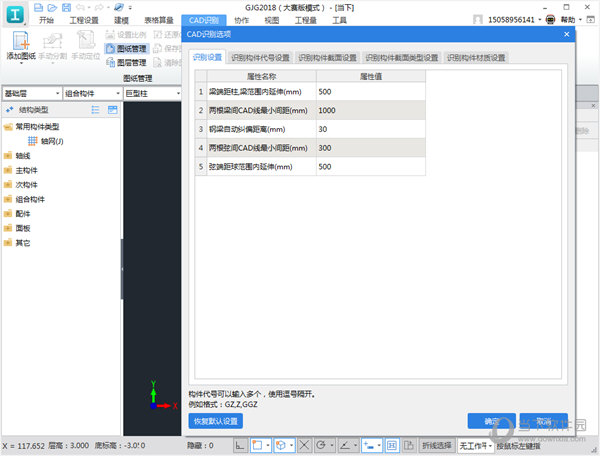The height and width of the screenshot is (456, 600).
Task: Click the application logo button
Action: coord(15,14)
